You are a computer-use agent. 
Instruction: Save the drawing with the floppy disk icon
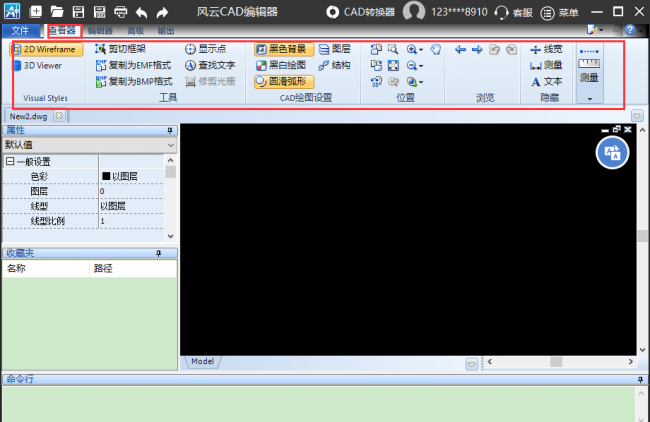tap(78, 12)
